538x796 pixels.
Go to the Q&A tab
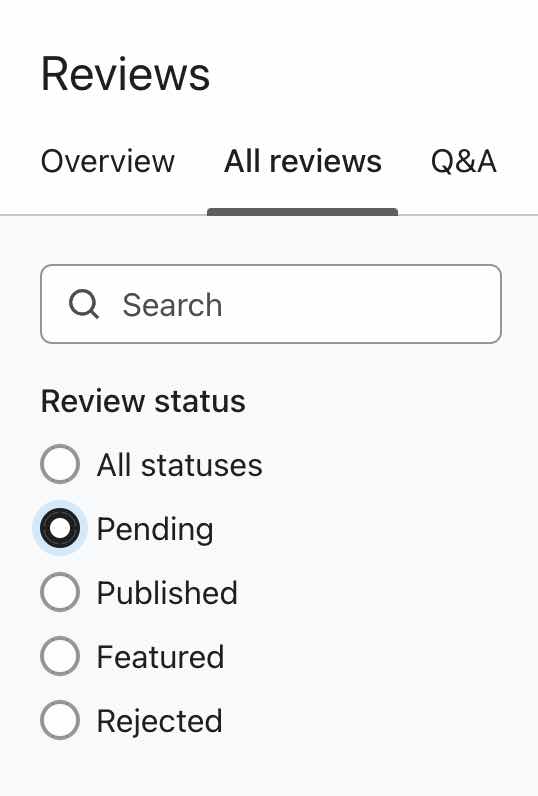[x=463, y=161]
